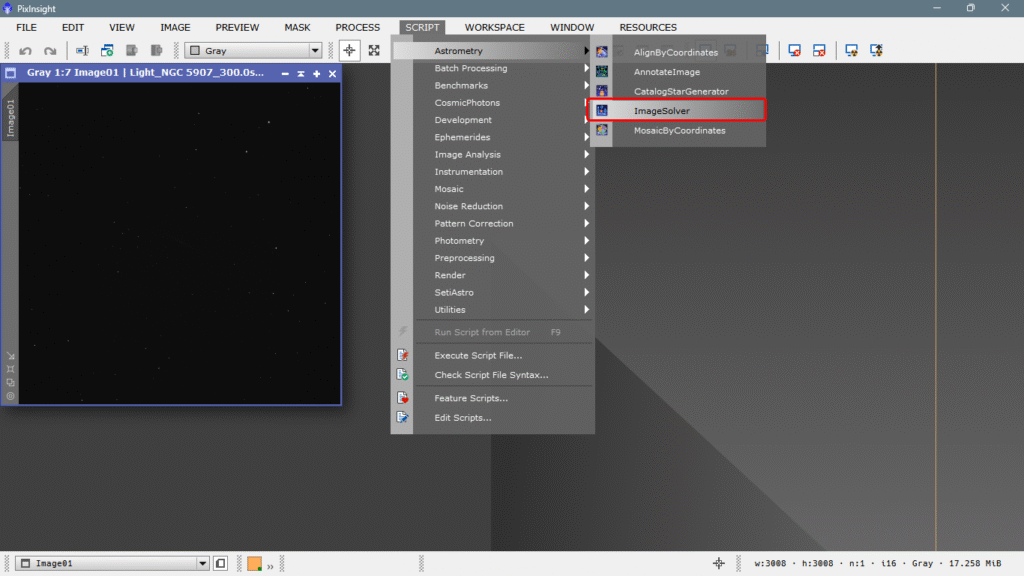1024x576 pixels.
Task: Click the rename image identifier toolbar icon
Action: (82, 50)
